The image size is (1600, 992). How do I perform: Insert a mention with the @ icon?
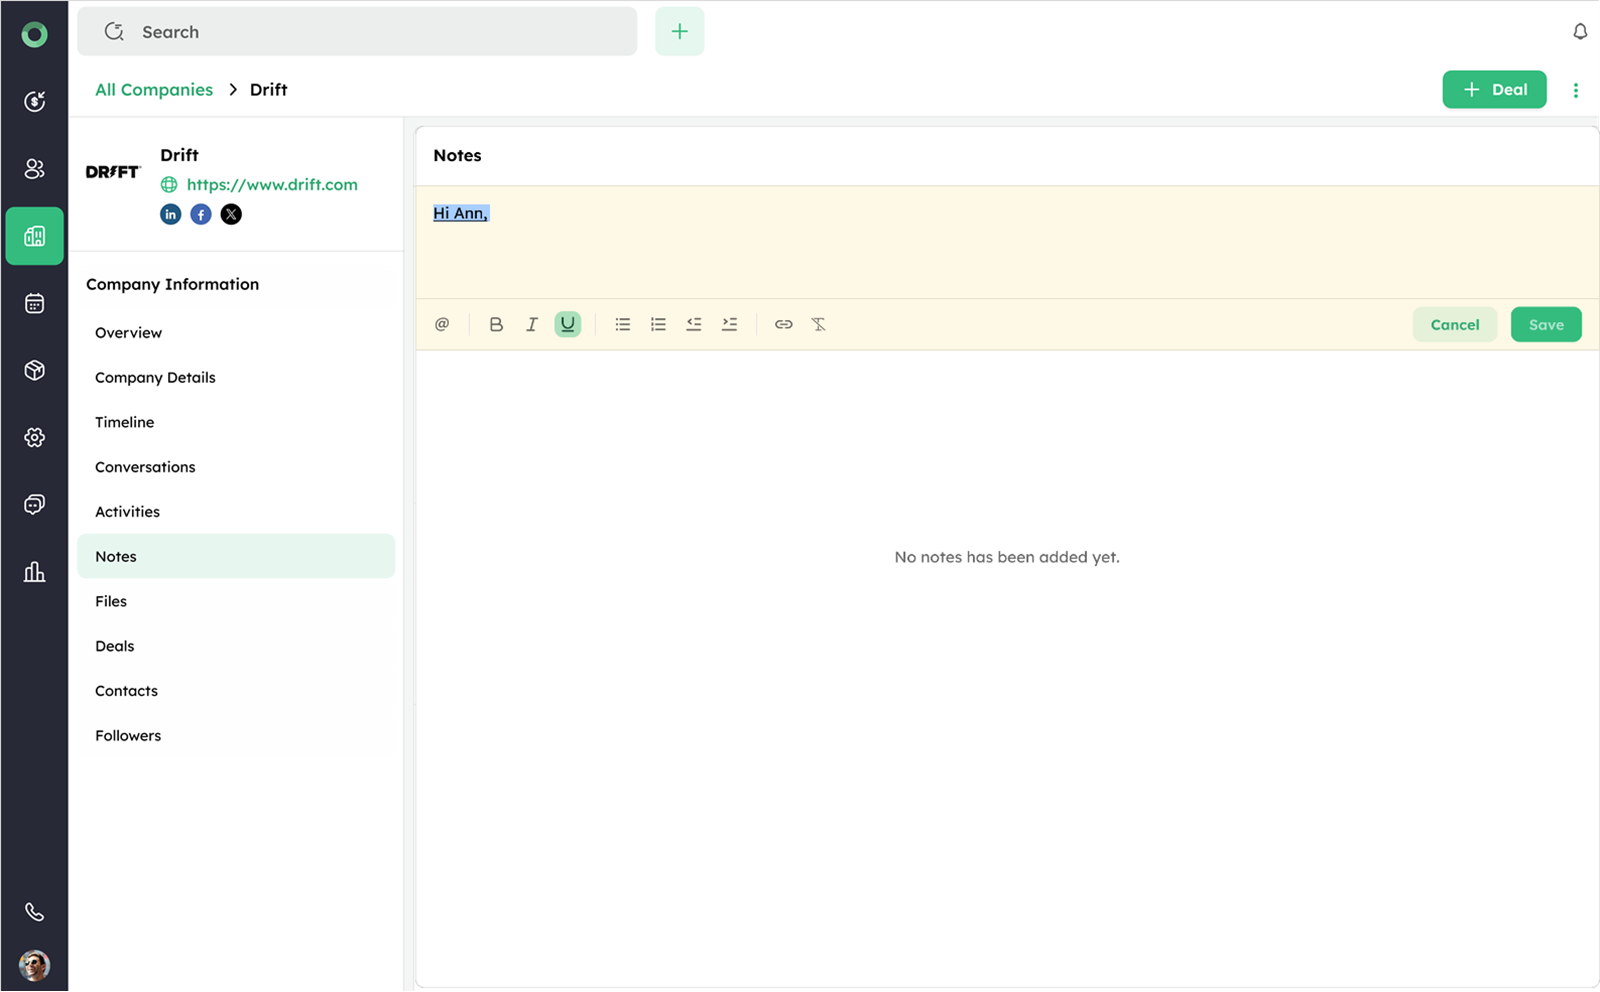tap(442, 324)
